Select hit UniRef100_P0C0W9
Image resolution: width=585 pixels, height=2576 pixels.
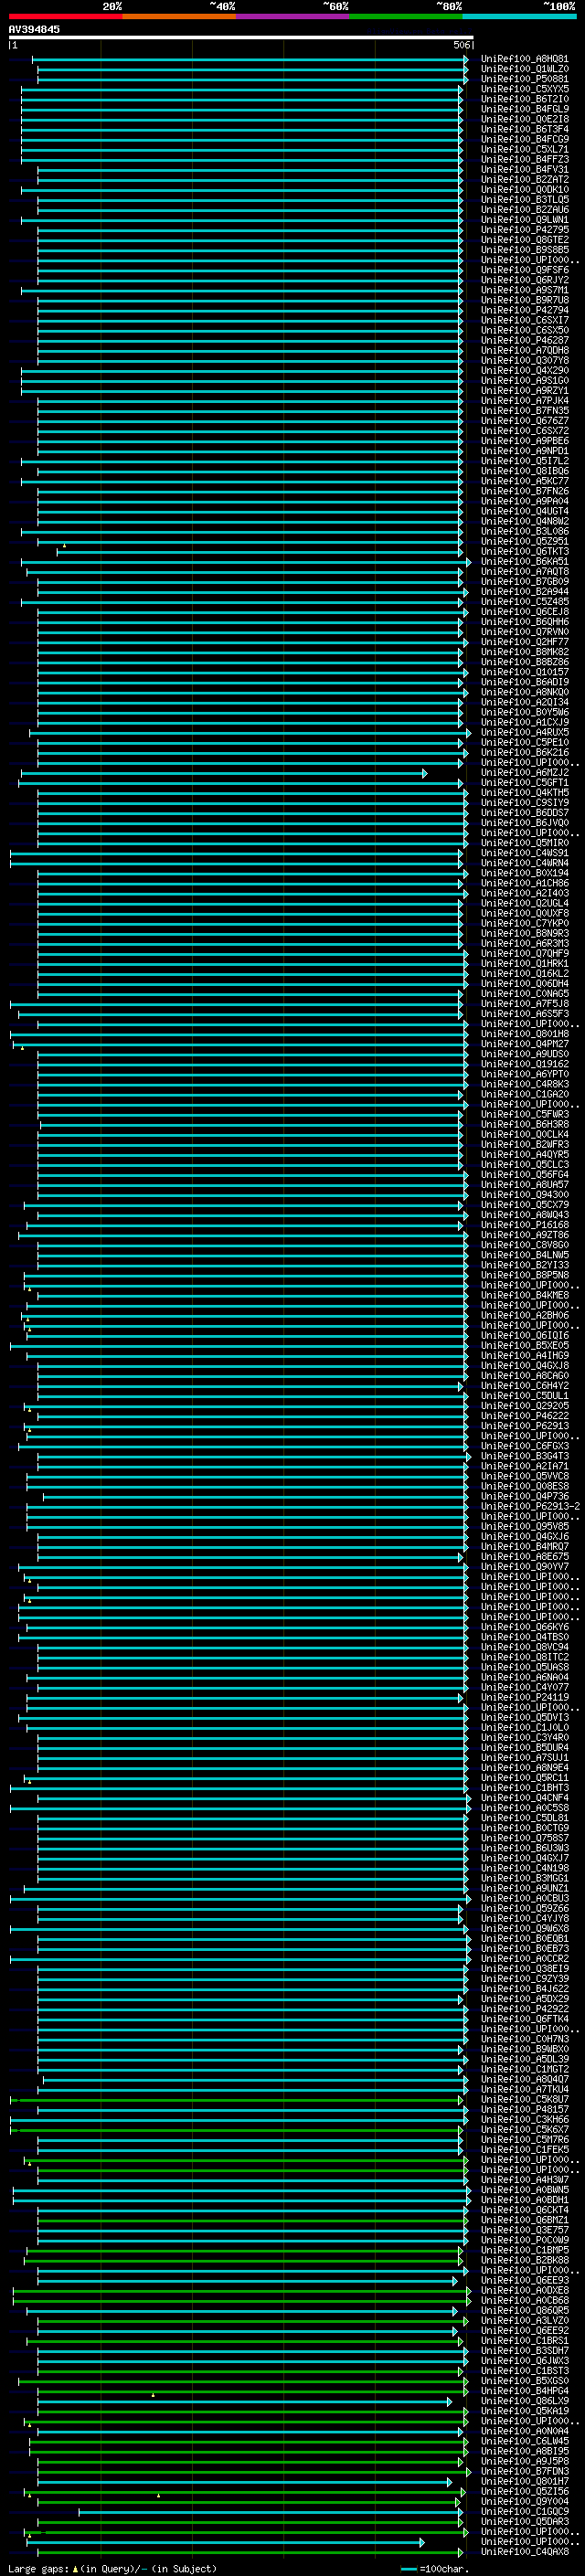[x=524, y=2241]
